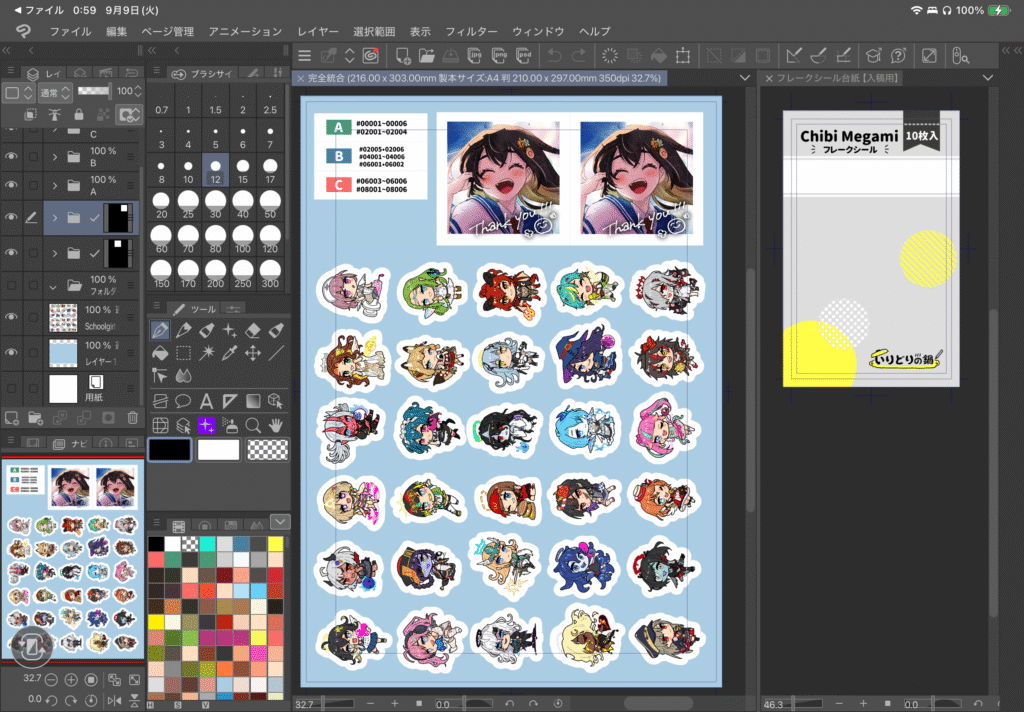Select the Eyedropper tool

229,353
